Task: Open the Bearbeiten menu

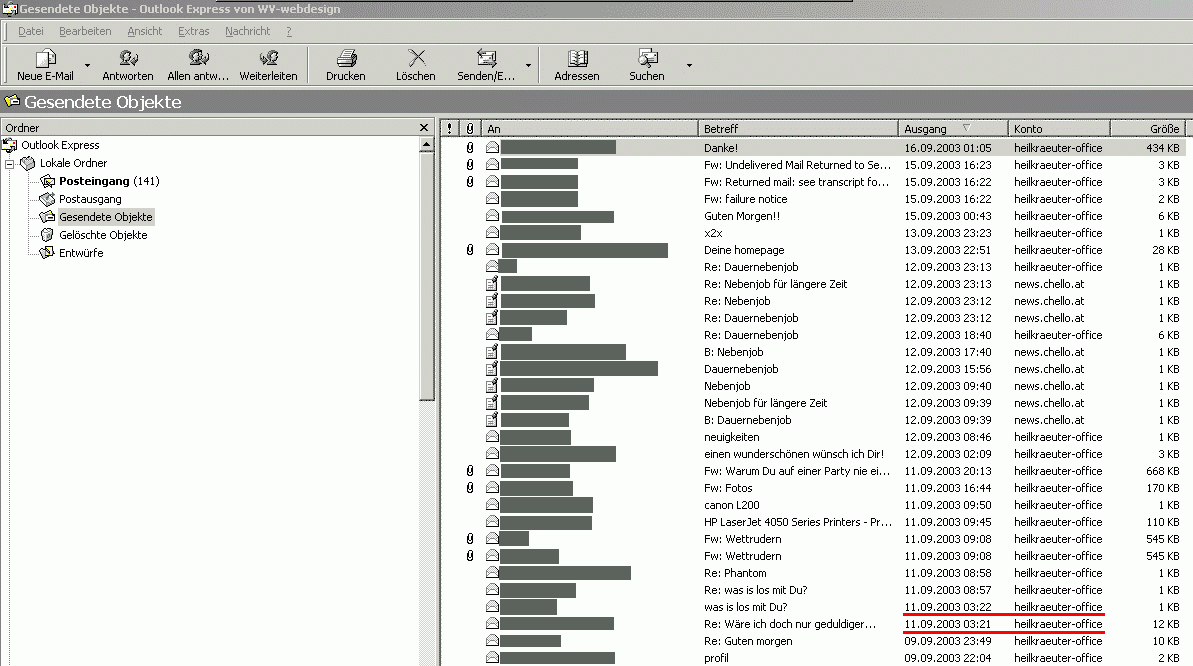Action: [85, 31]
